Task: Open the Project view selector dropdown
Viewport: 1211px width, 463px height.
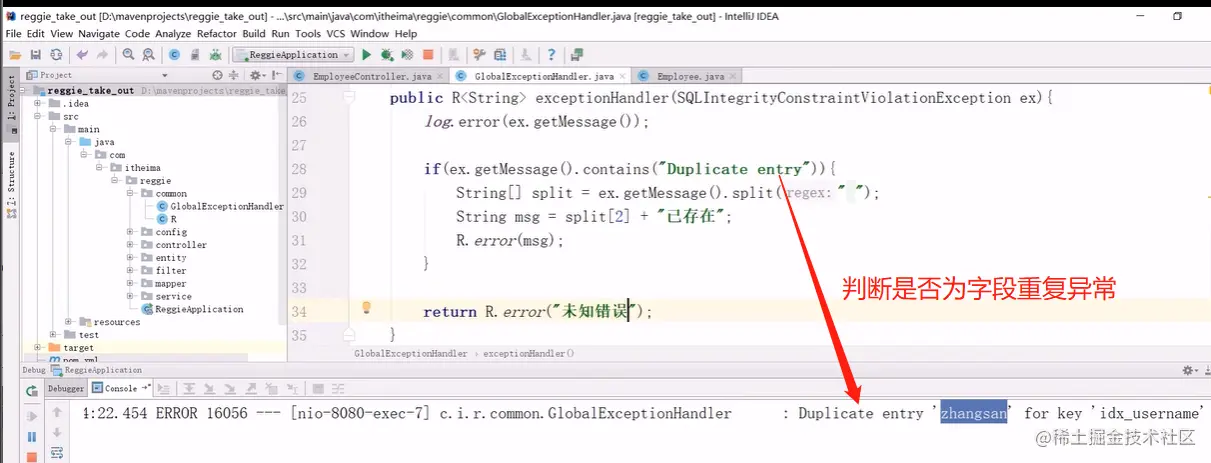Action: point(165,75)
